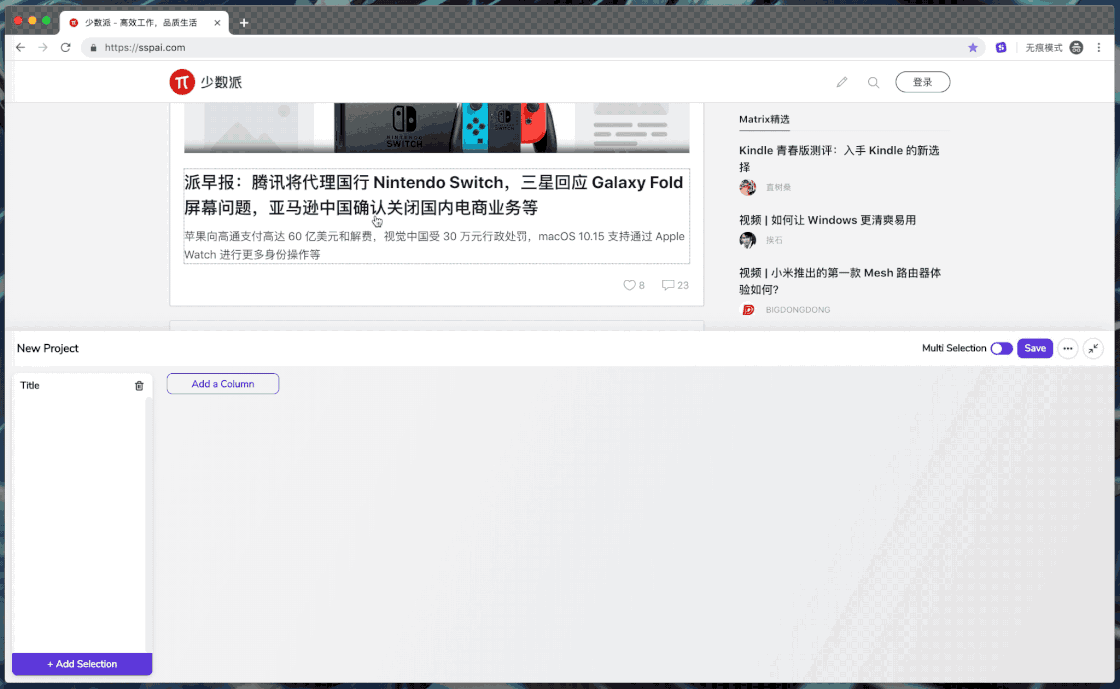Select the 少数派 browser tab

coord(143,23)
